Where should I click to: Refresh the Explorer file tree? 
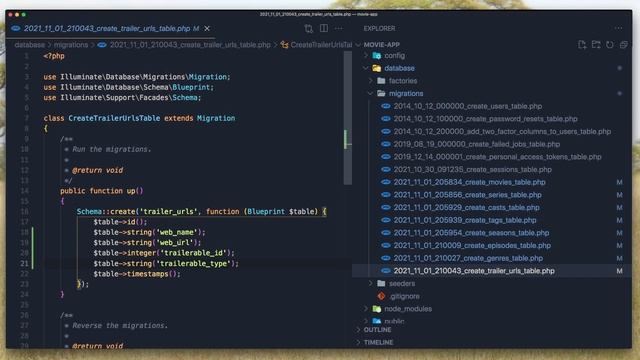point(610,44)
